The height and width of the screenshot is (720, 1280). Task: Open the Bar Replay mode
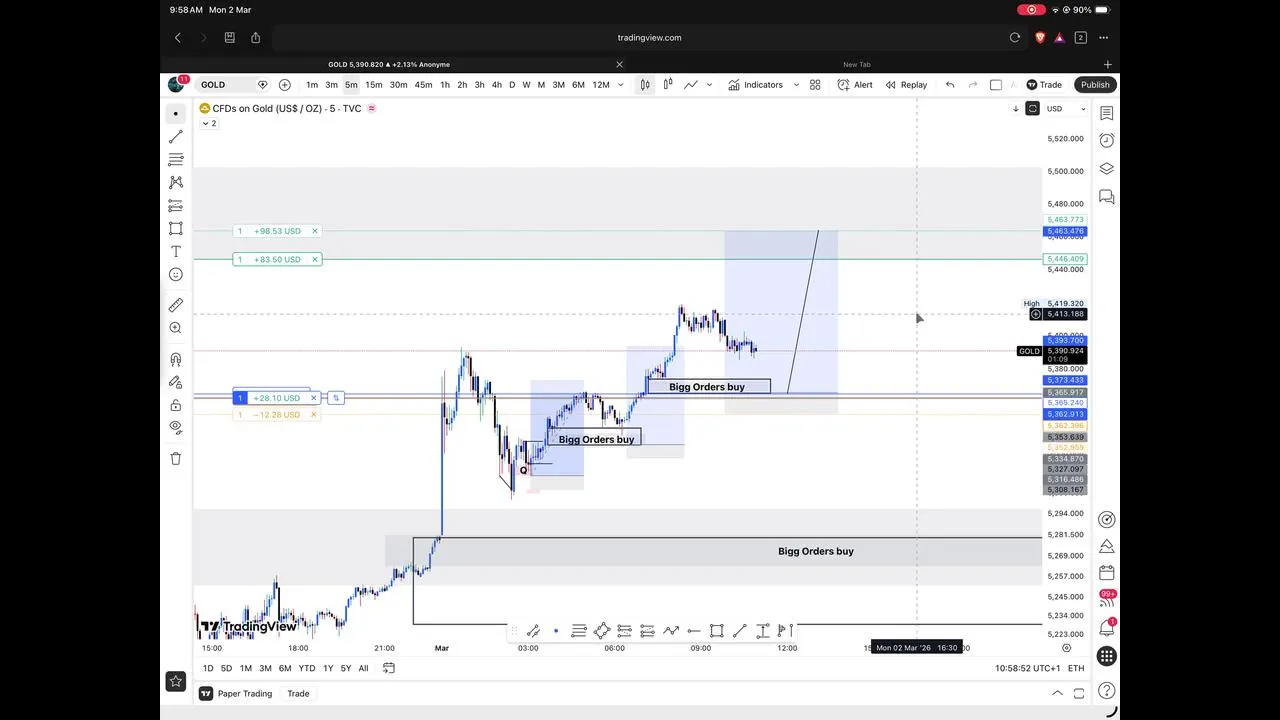906,85
